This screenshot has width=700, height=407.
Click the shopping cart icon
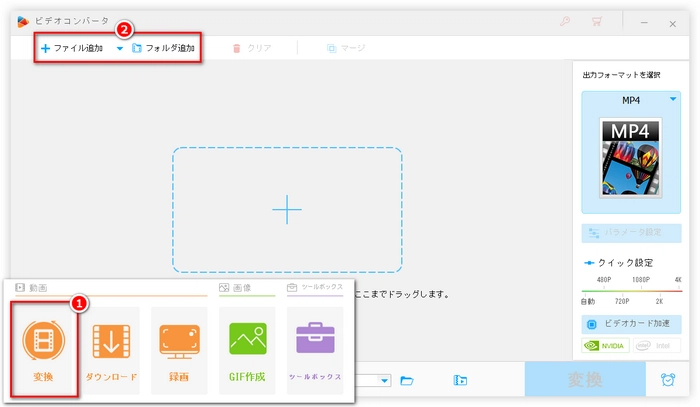[597, 21]
